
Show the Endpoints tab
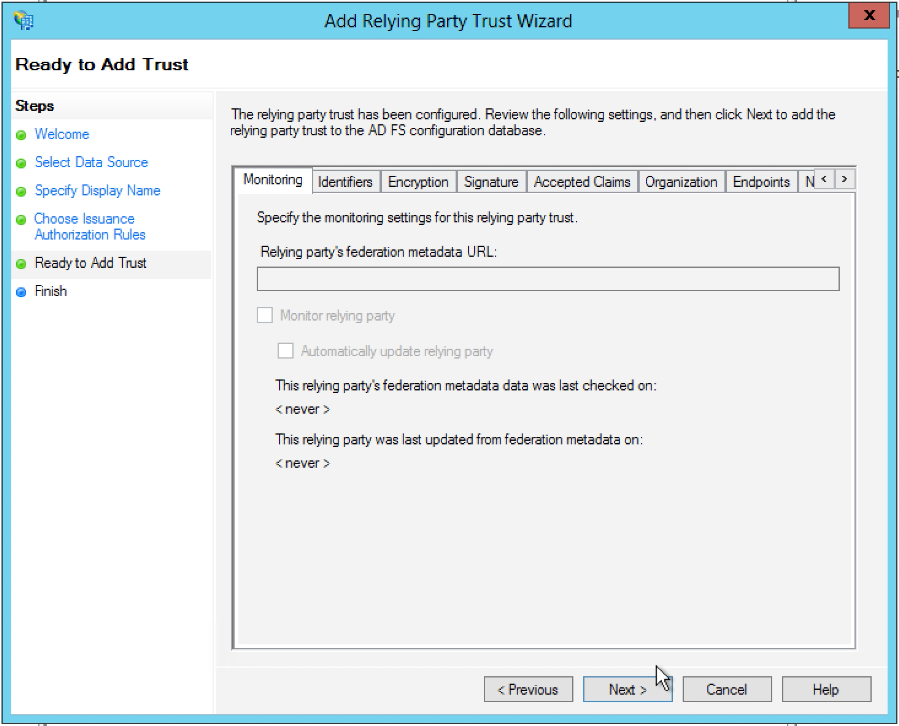coord(761,182)
